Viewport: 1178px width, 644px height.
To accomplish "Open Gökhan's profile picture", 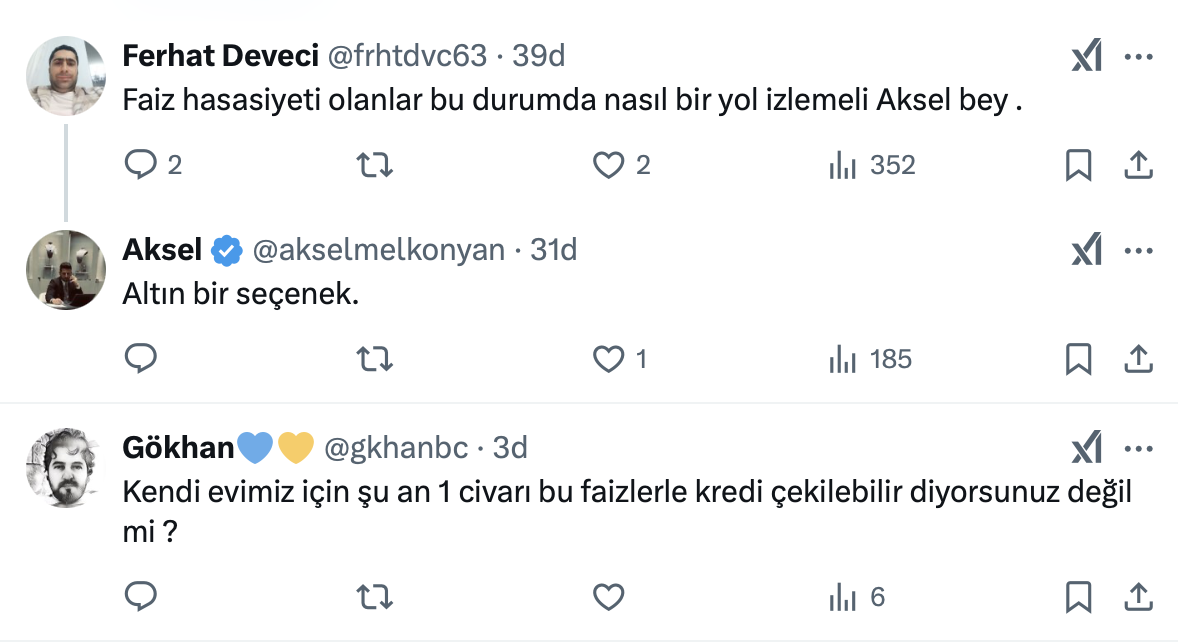I will (63, 468).
